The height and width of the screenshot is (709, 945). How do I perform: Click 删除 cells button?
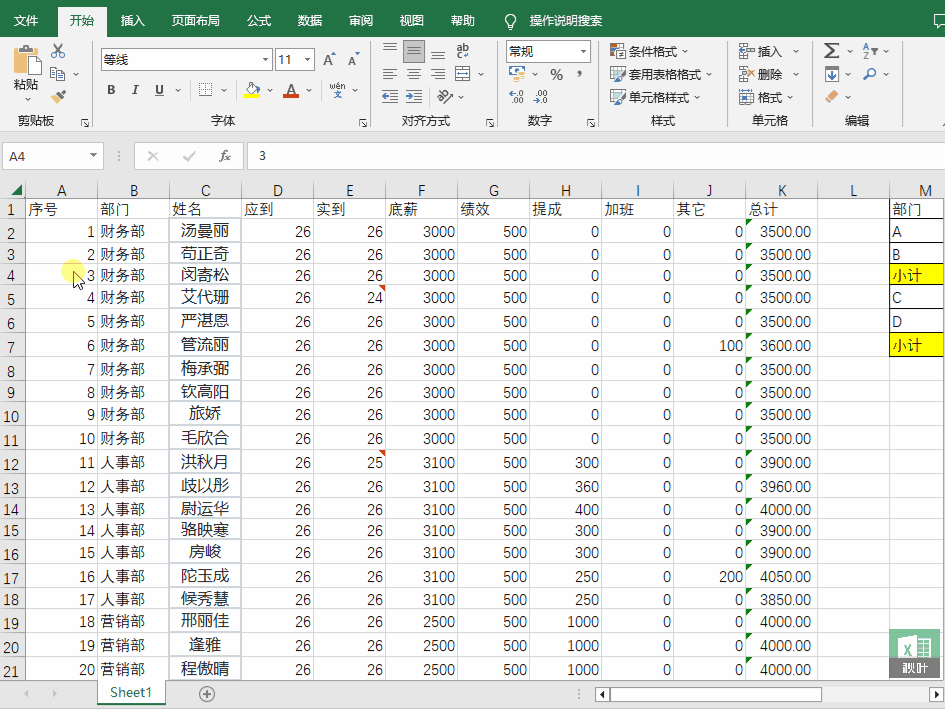pos(761,74)
